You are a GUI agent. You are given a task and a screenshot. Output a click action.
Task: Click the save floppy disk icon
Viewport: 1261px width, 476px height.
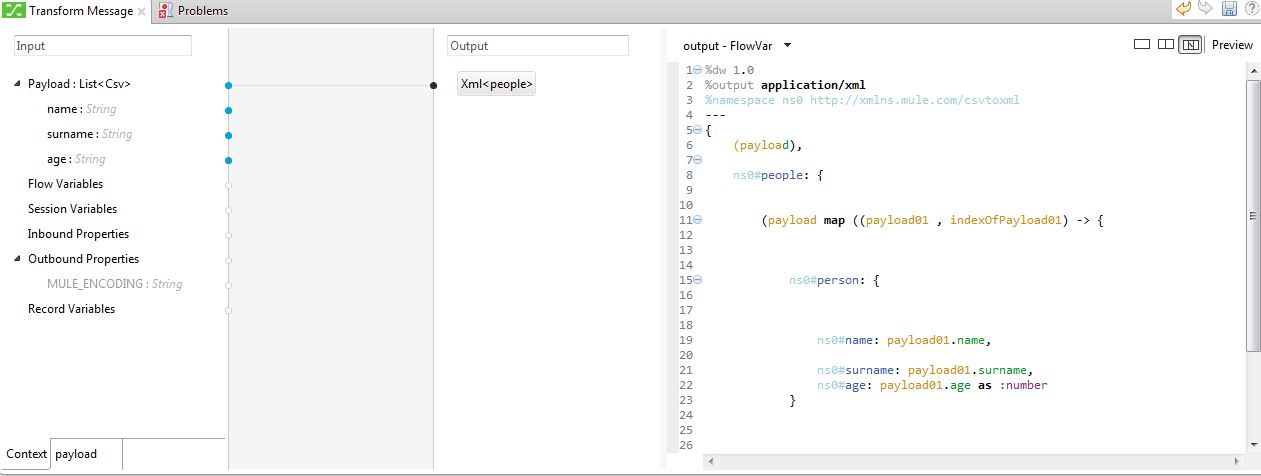click(x=1229, y=9)
